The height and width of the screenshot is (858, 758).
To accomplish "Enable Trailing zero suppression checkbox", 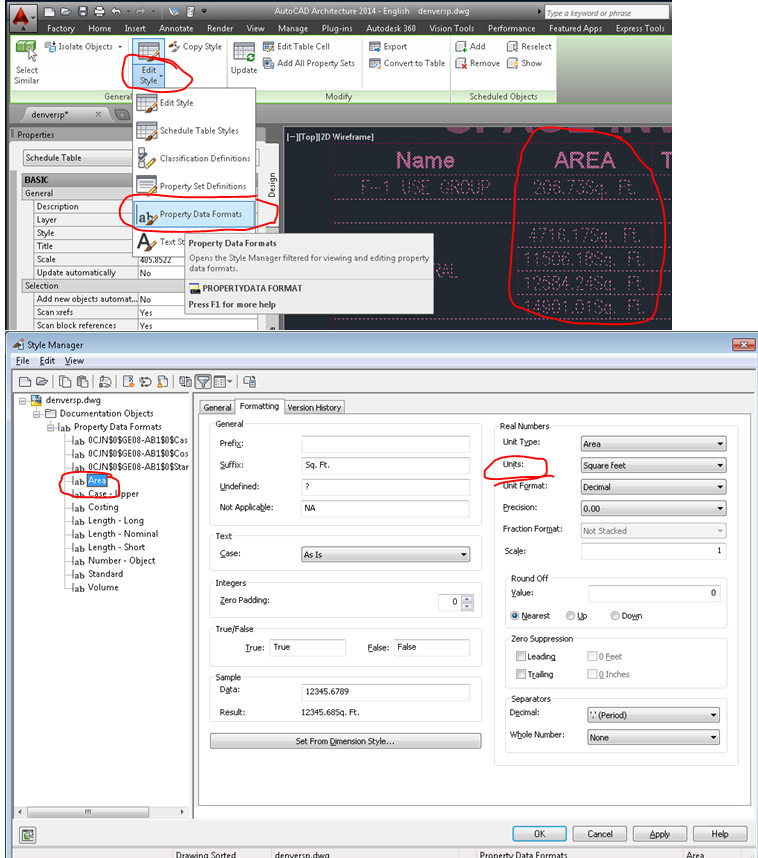I will [x=521, y=674].
